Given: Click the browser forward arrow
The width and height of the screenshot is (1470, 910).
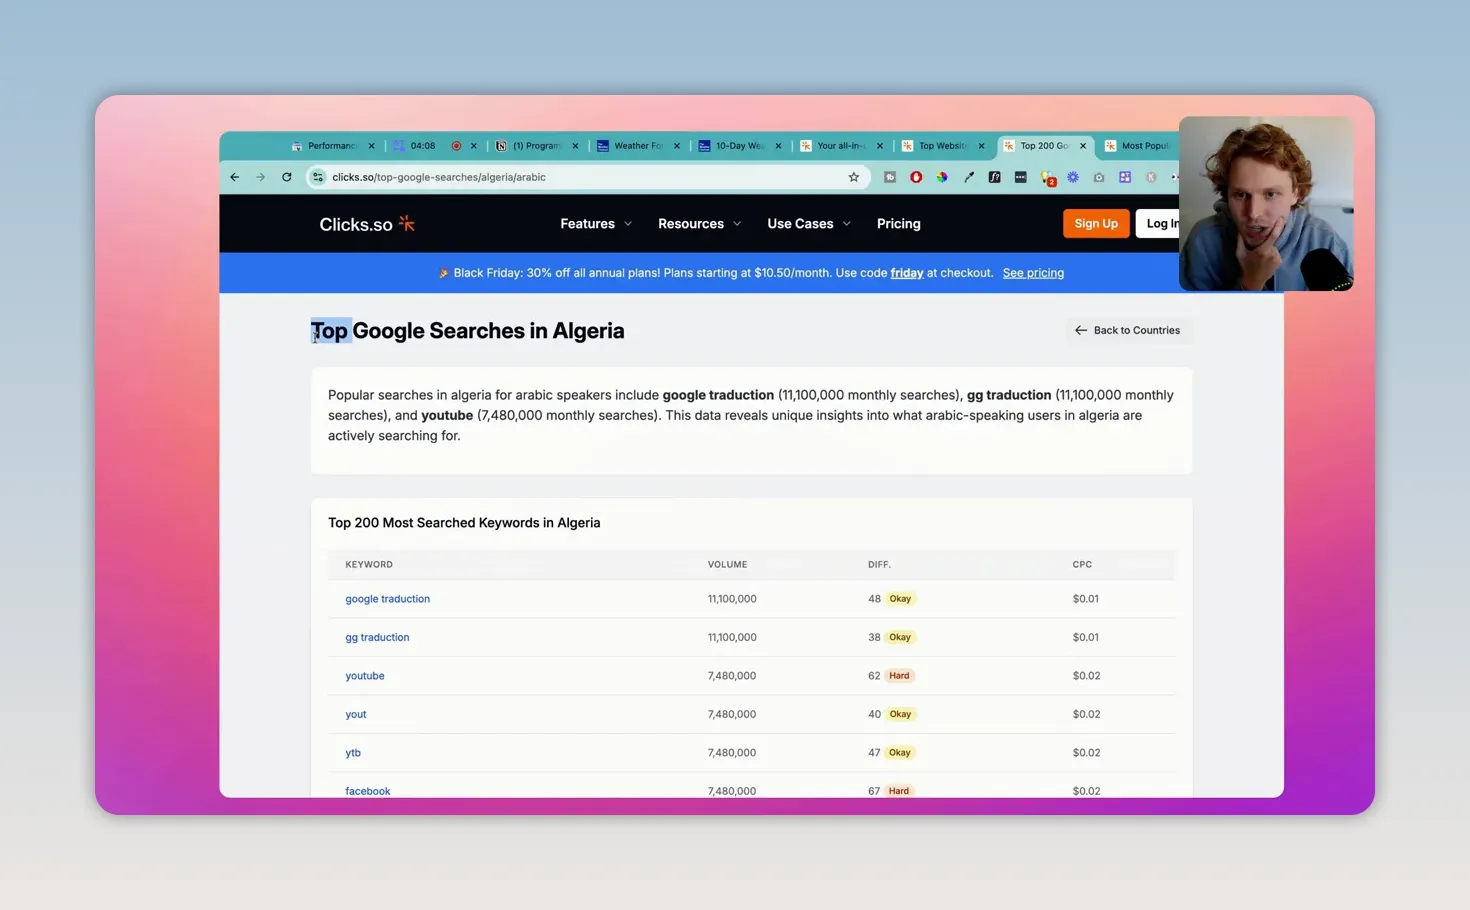Looking at the screenshot, I should click(x=261, y=177).
